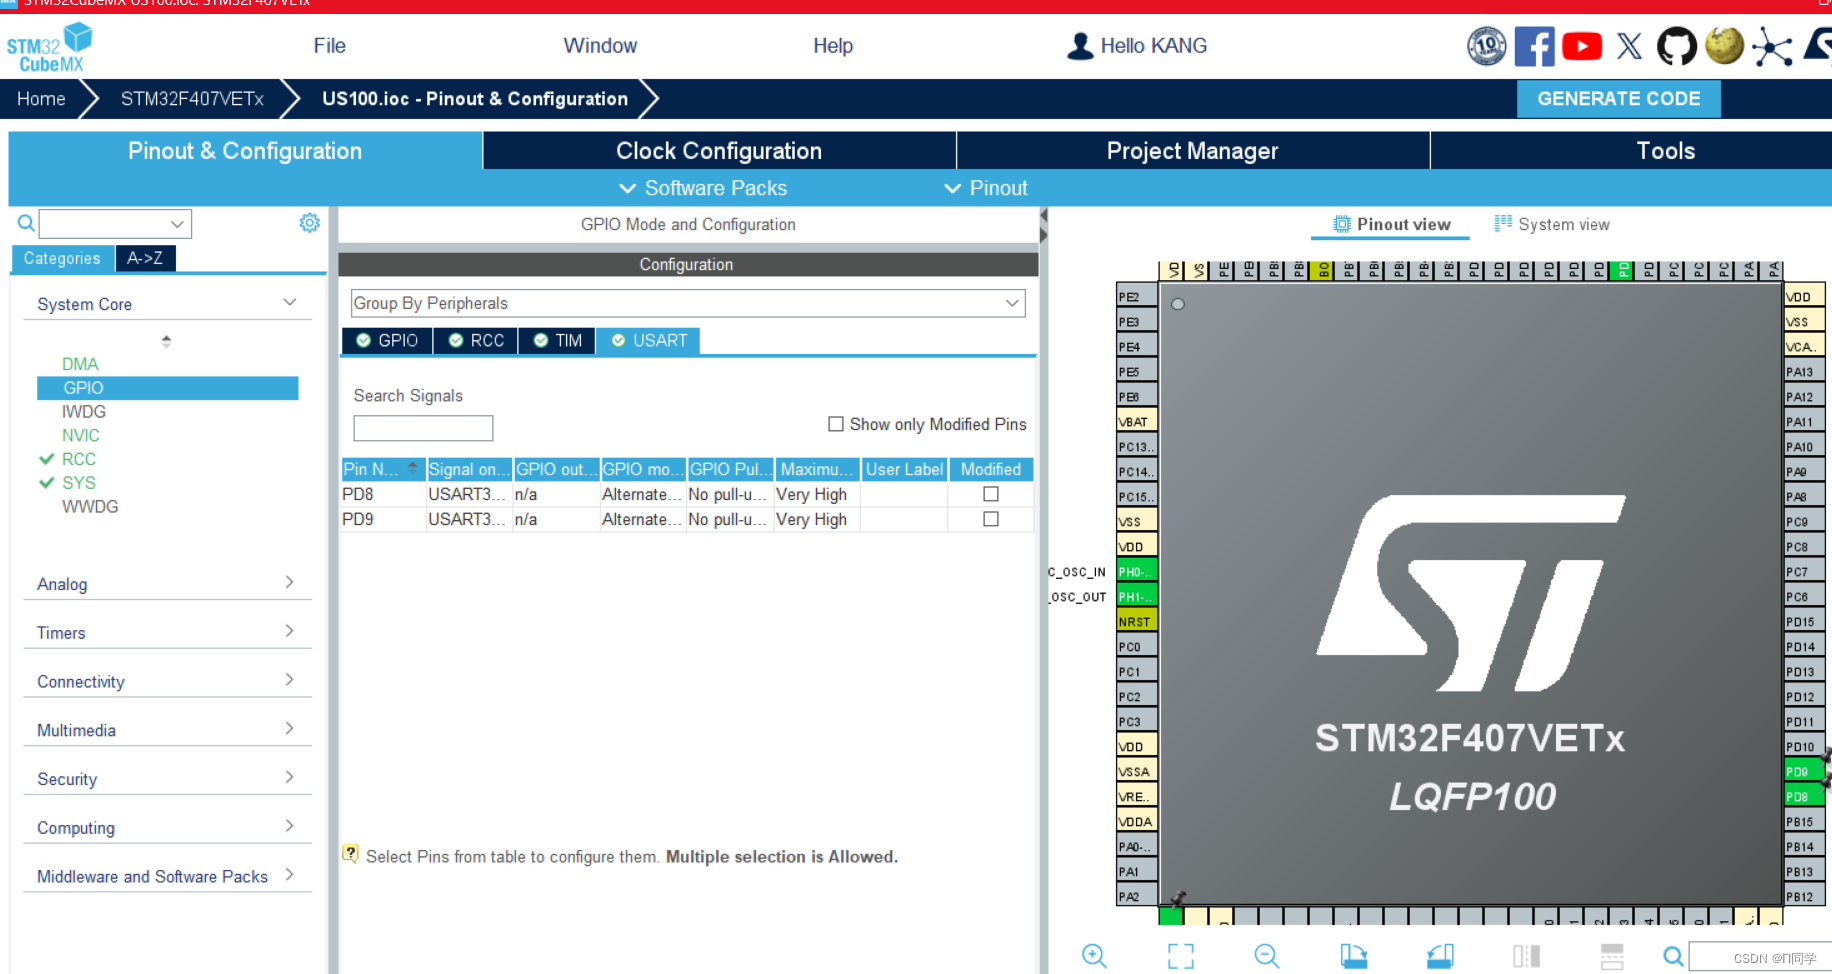Switch to Project Manager tab
The image size is (1832, 974).
click(x=1193, y=151)
